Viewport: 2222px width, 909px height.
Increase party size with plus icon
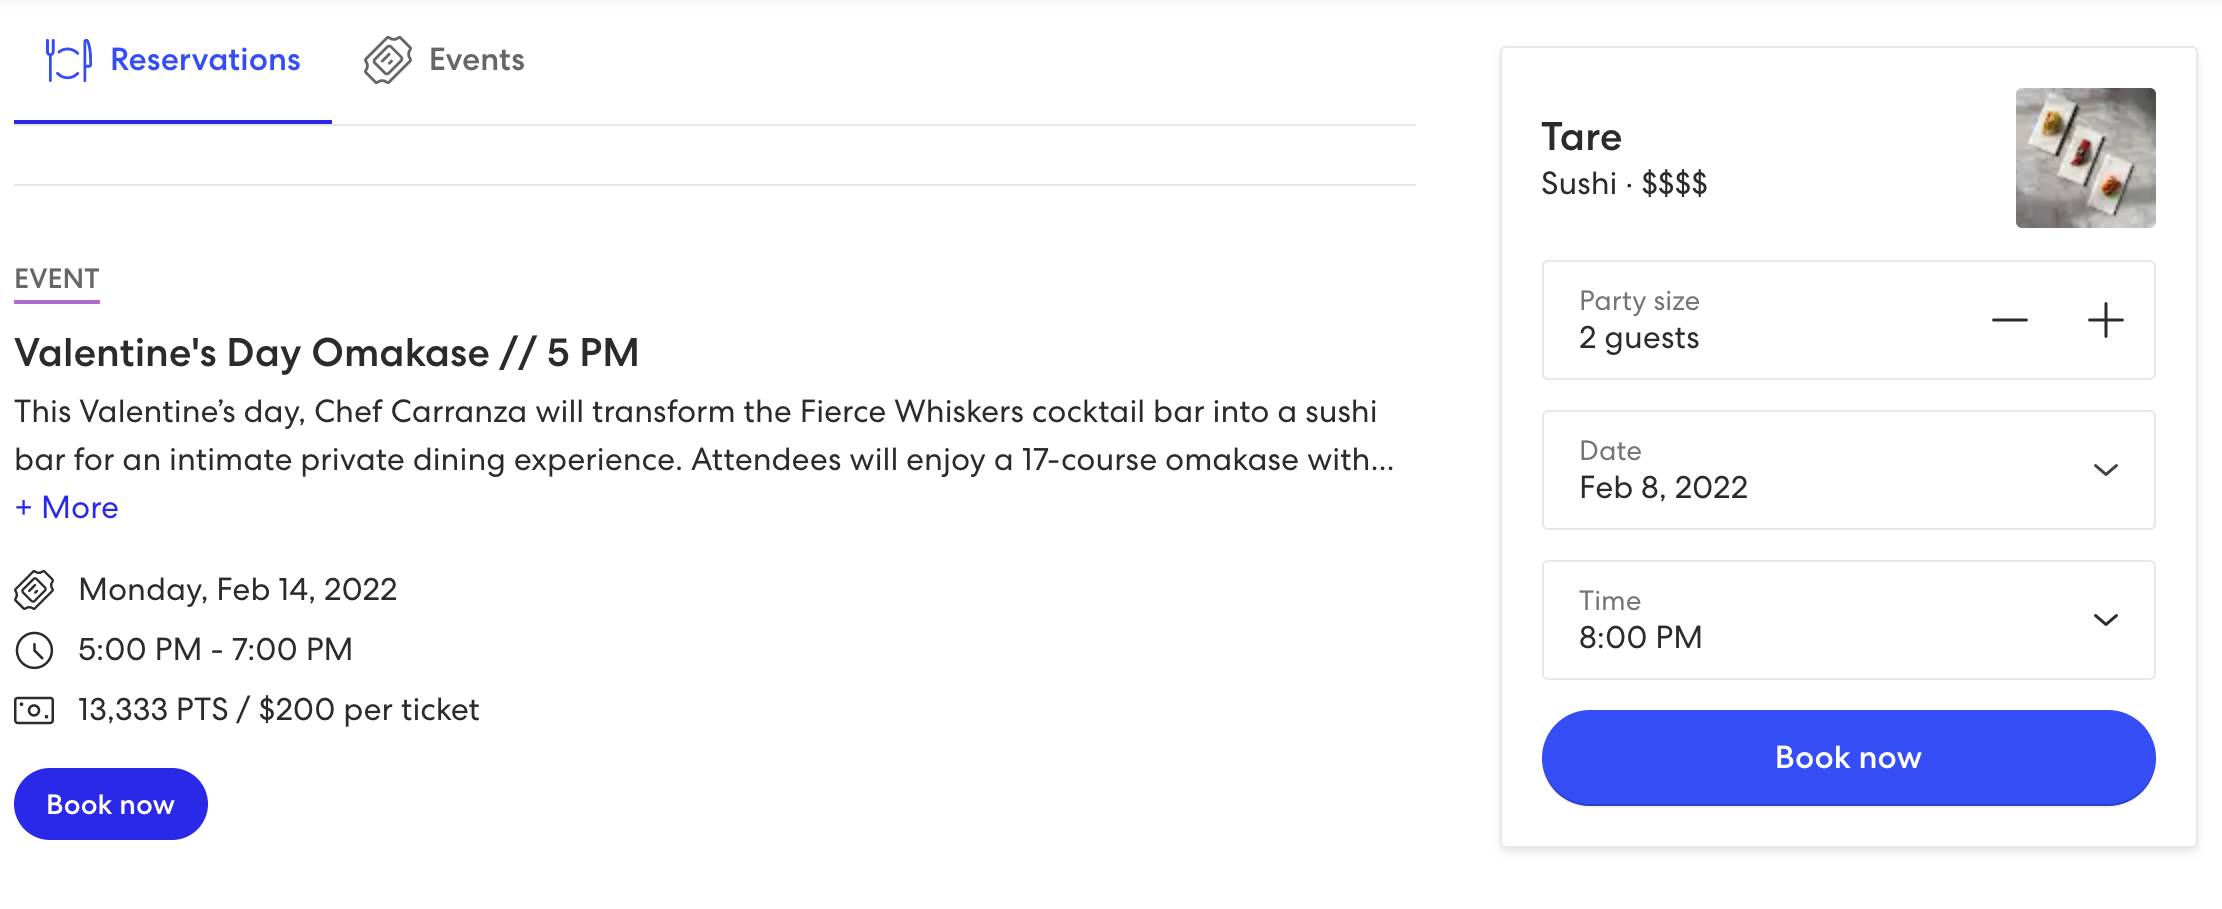(2105, 320)
